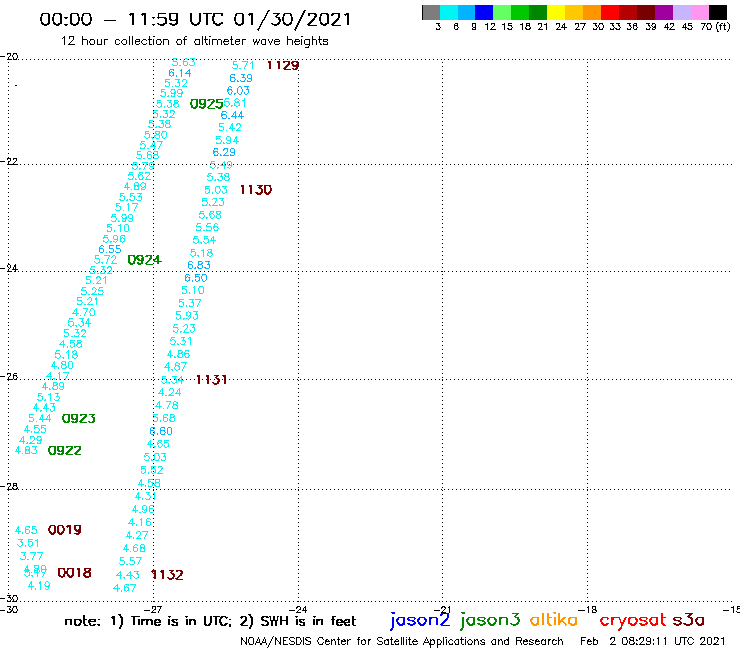Select the -21 longitude axis label
The width and height of the screenshot is (740, 650).
tap(443, 609)
